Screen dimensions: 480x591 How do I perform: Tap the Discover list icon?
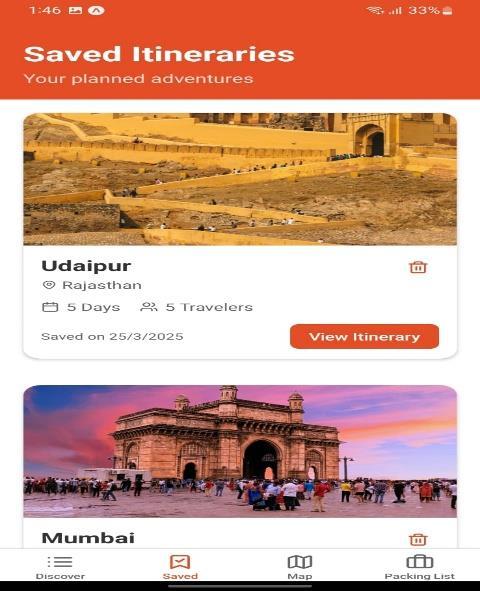click(60, 562)
